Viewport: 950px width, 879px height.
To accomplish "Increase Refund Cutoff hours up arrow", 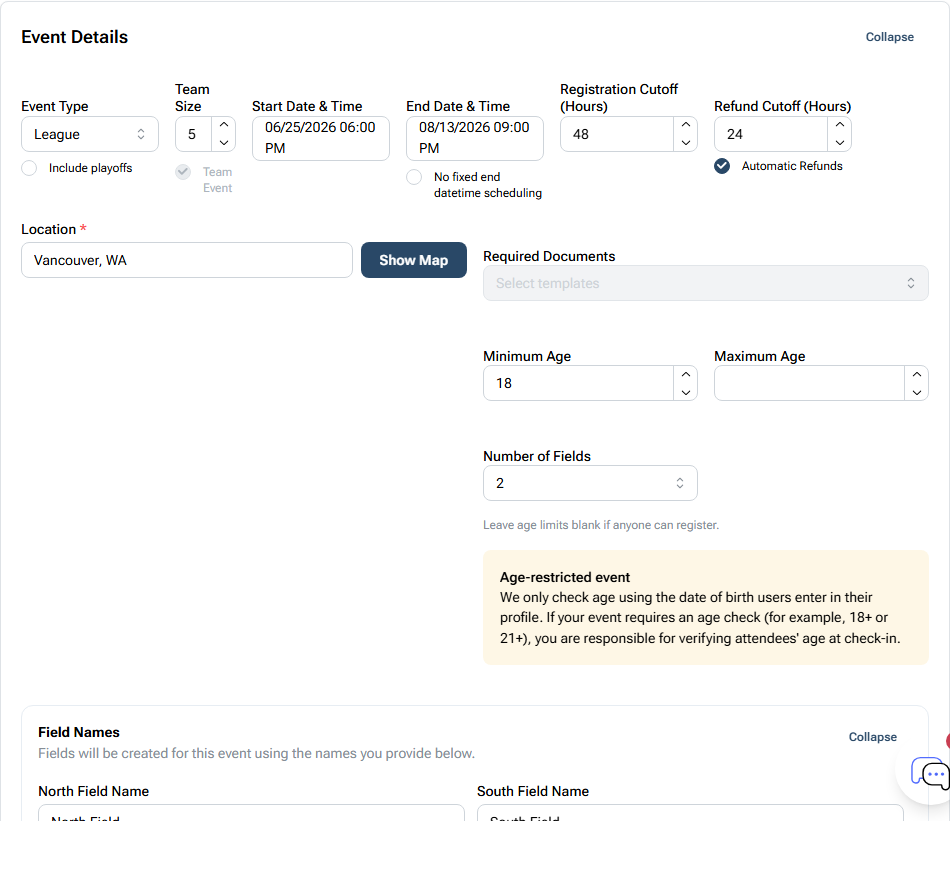I will [x=839, y=125].
